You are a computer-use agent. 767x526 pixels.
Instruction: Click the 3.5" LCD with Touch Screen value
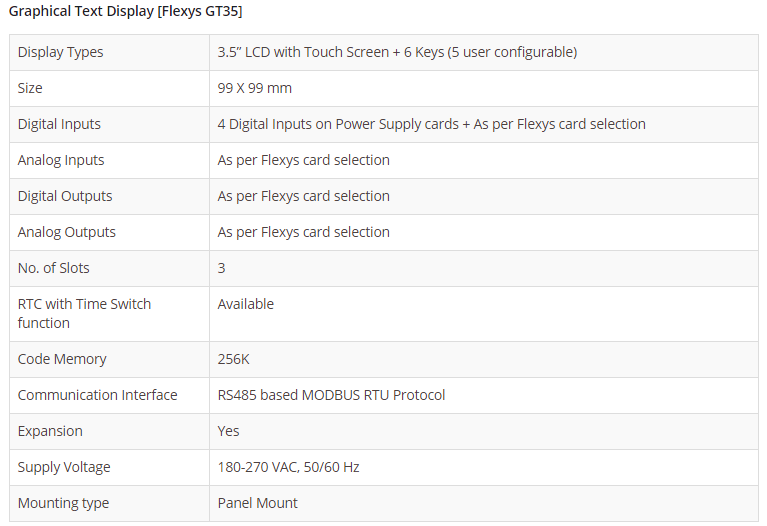pos(397,52)
